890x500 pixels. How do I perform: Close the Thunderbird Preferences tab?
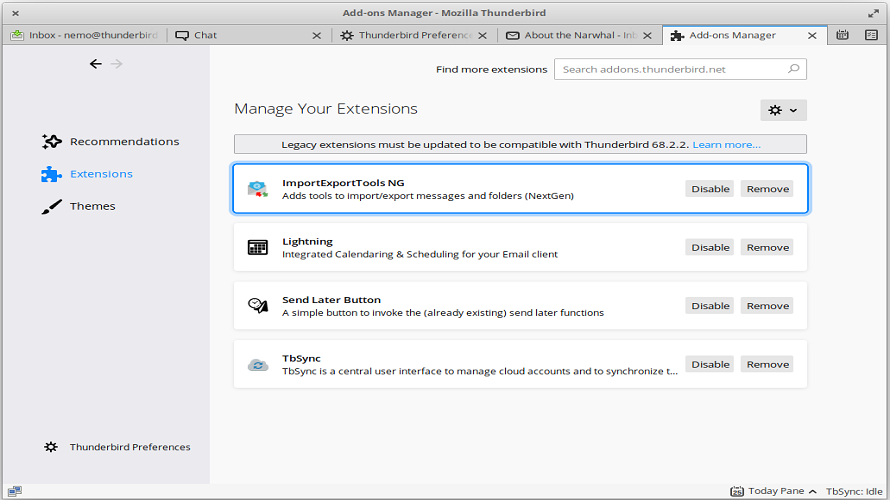click(x=482, y=35)
